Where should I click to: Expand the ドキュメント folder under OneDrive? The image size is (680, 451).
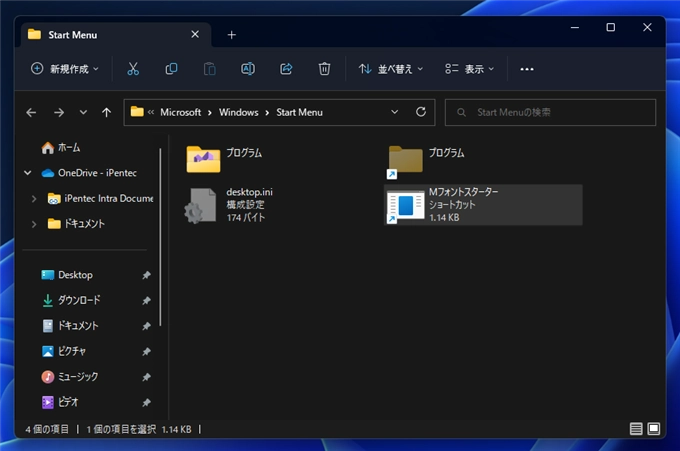tap(34, 224)
